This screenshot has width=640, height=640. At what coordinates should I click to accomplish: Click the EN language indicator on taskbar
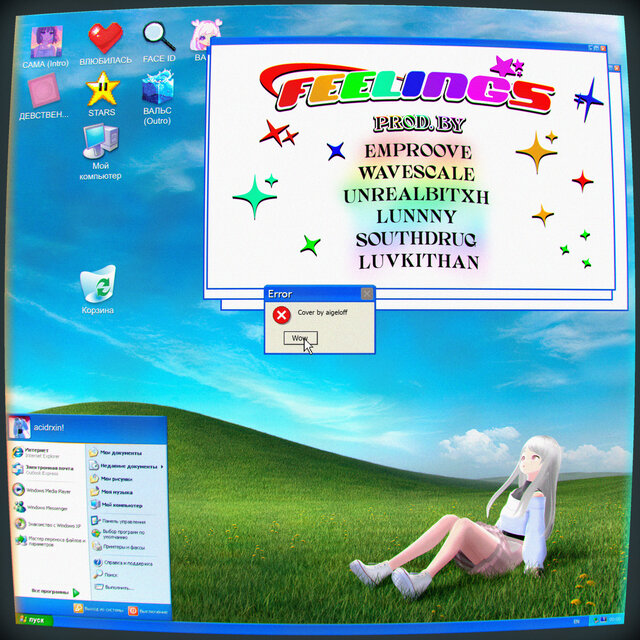(577, 622)
